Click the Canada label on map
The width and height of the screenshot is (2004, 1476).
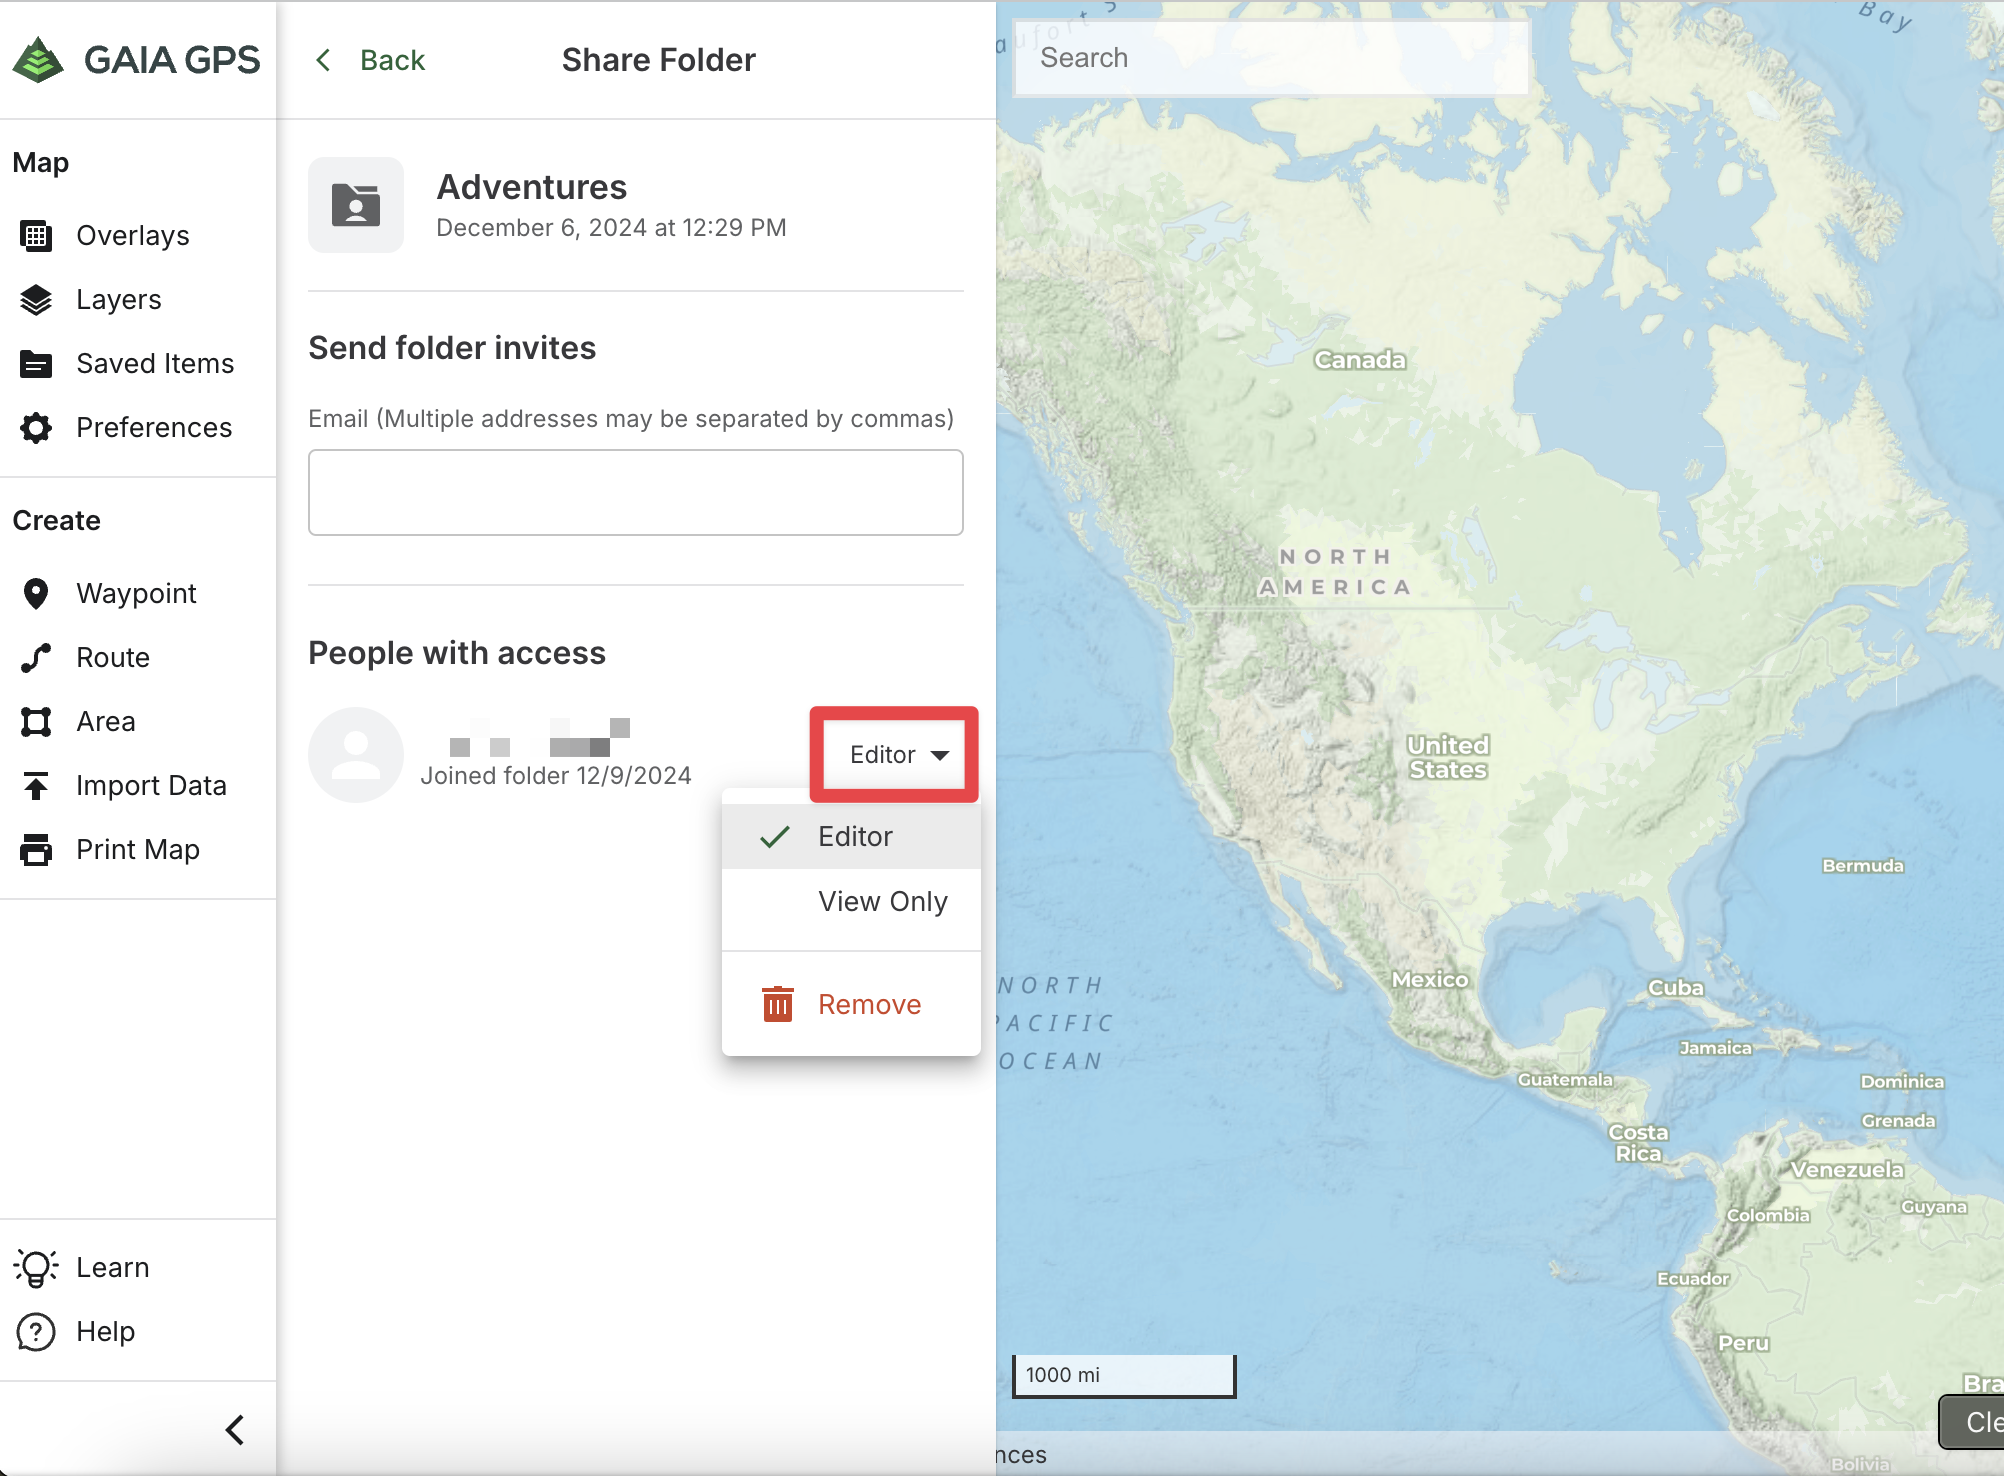click(1360, 360)
